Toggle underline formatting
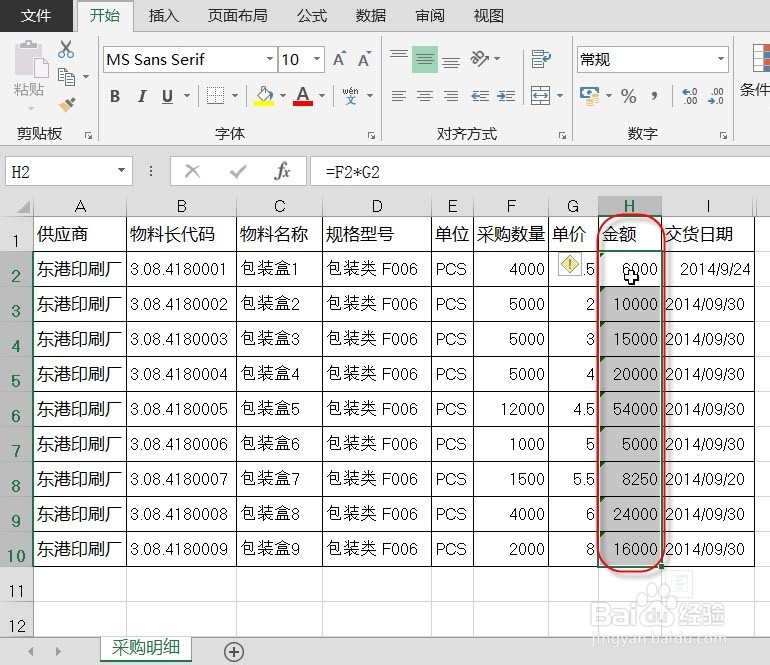The image size is (770, 665). pos(167,96)
